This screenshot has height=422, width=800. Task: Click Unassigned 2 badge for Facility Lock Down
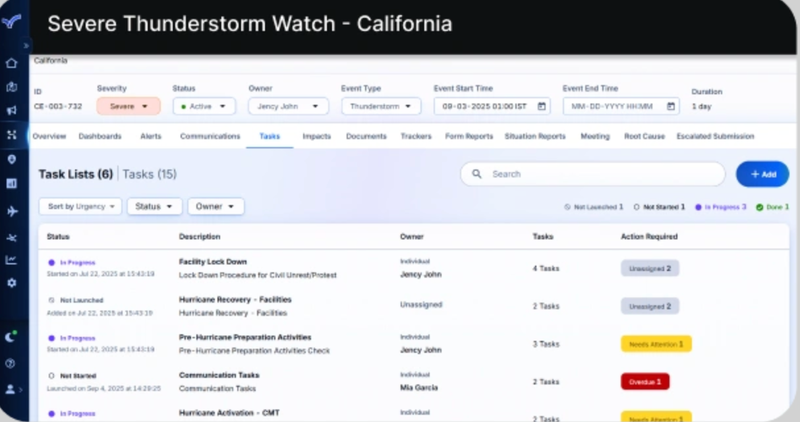point(649,268)
